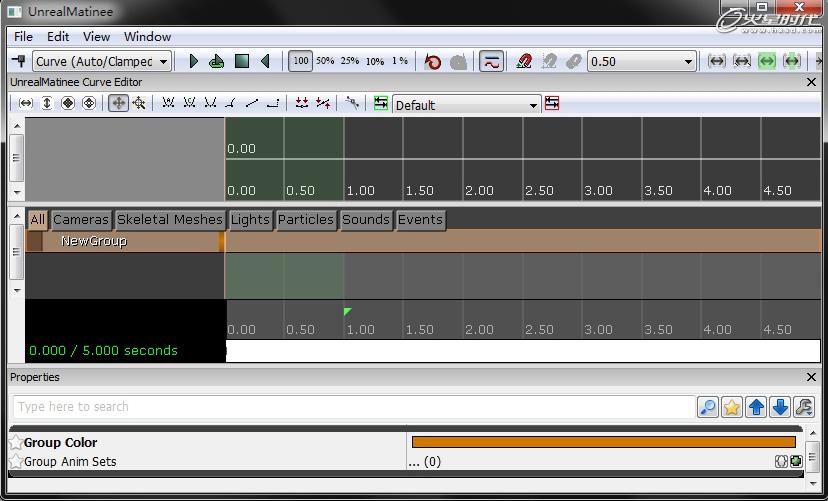Screen dimensions: 828x501
Task: Set playback speed to 50%
Action: tap(325, 61)
